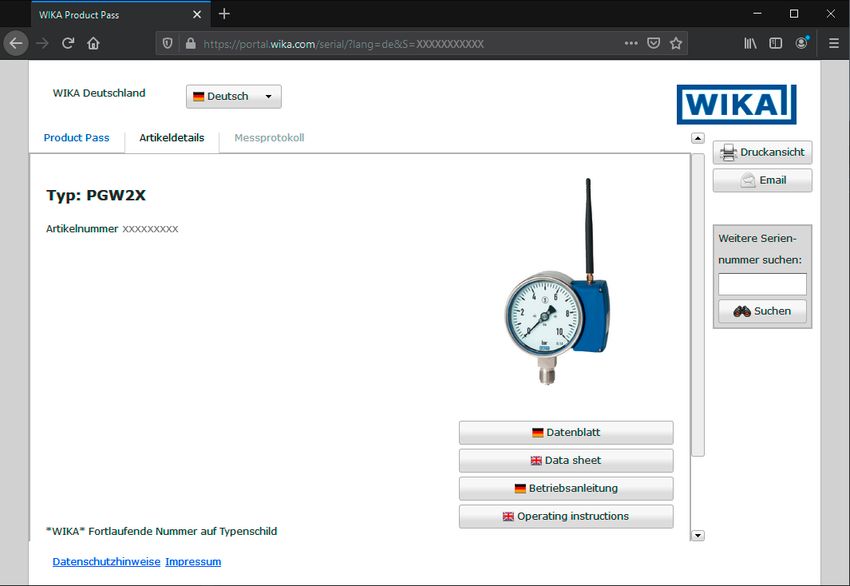Focus the serial number search field

(x=762, y=284)
